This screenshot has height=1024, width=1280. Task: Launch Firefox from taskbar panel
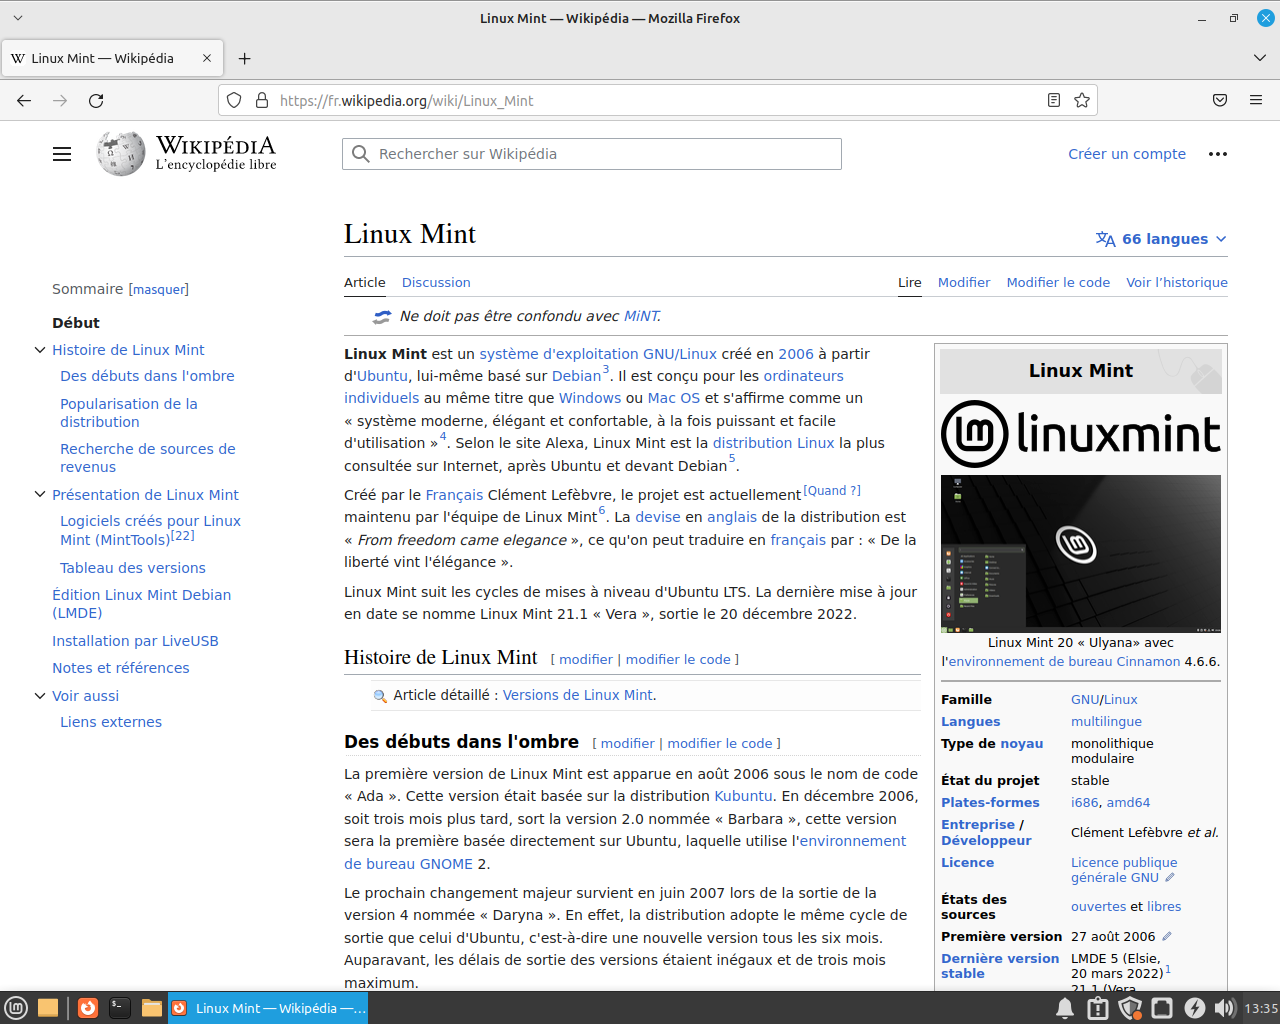coord(88,1008)
